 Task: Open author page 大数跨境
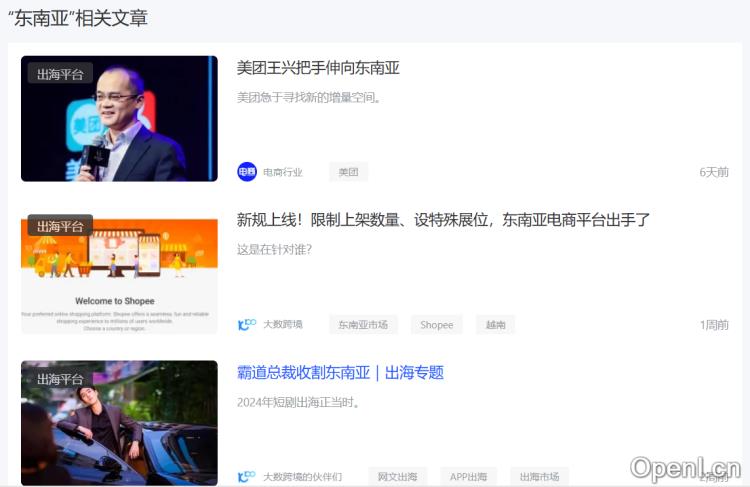pos(283,324)
